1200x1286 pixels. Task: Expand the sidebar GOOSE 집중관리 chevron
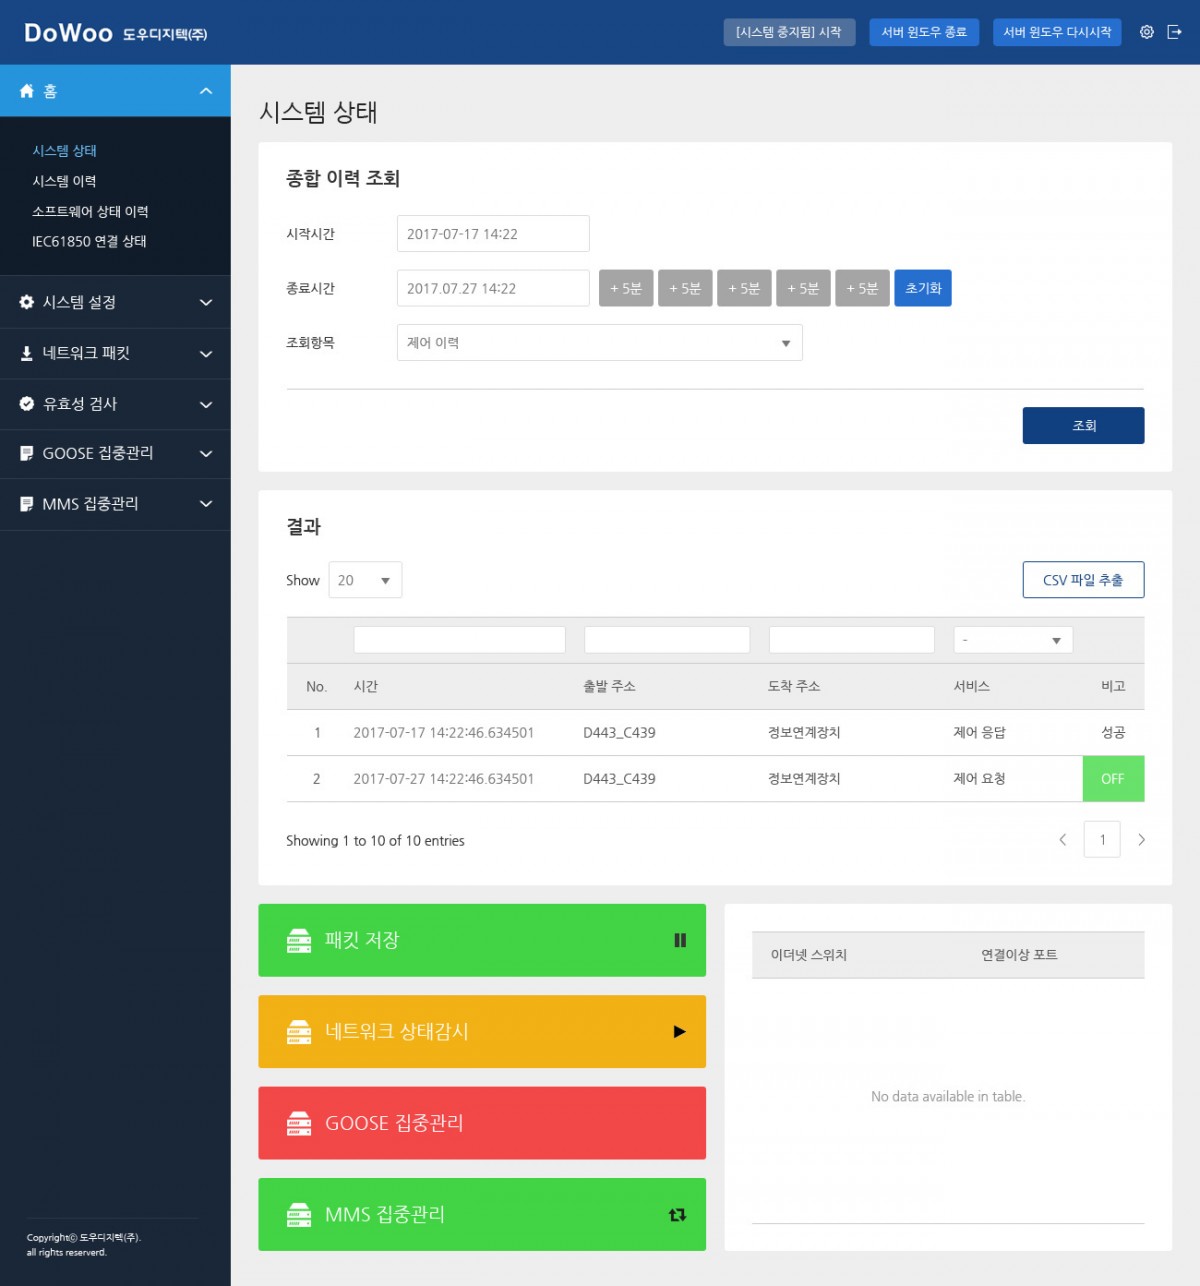(x=206, y=453)
